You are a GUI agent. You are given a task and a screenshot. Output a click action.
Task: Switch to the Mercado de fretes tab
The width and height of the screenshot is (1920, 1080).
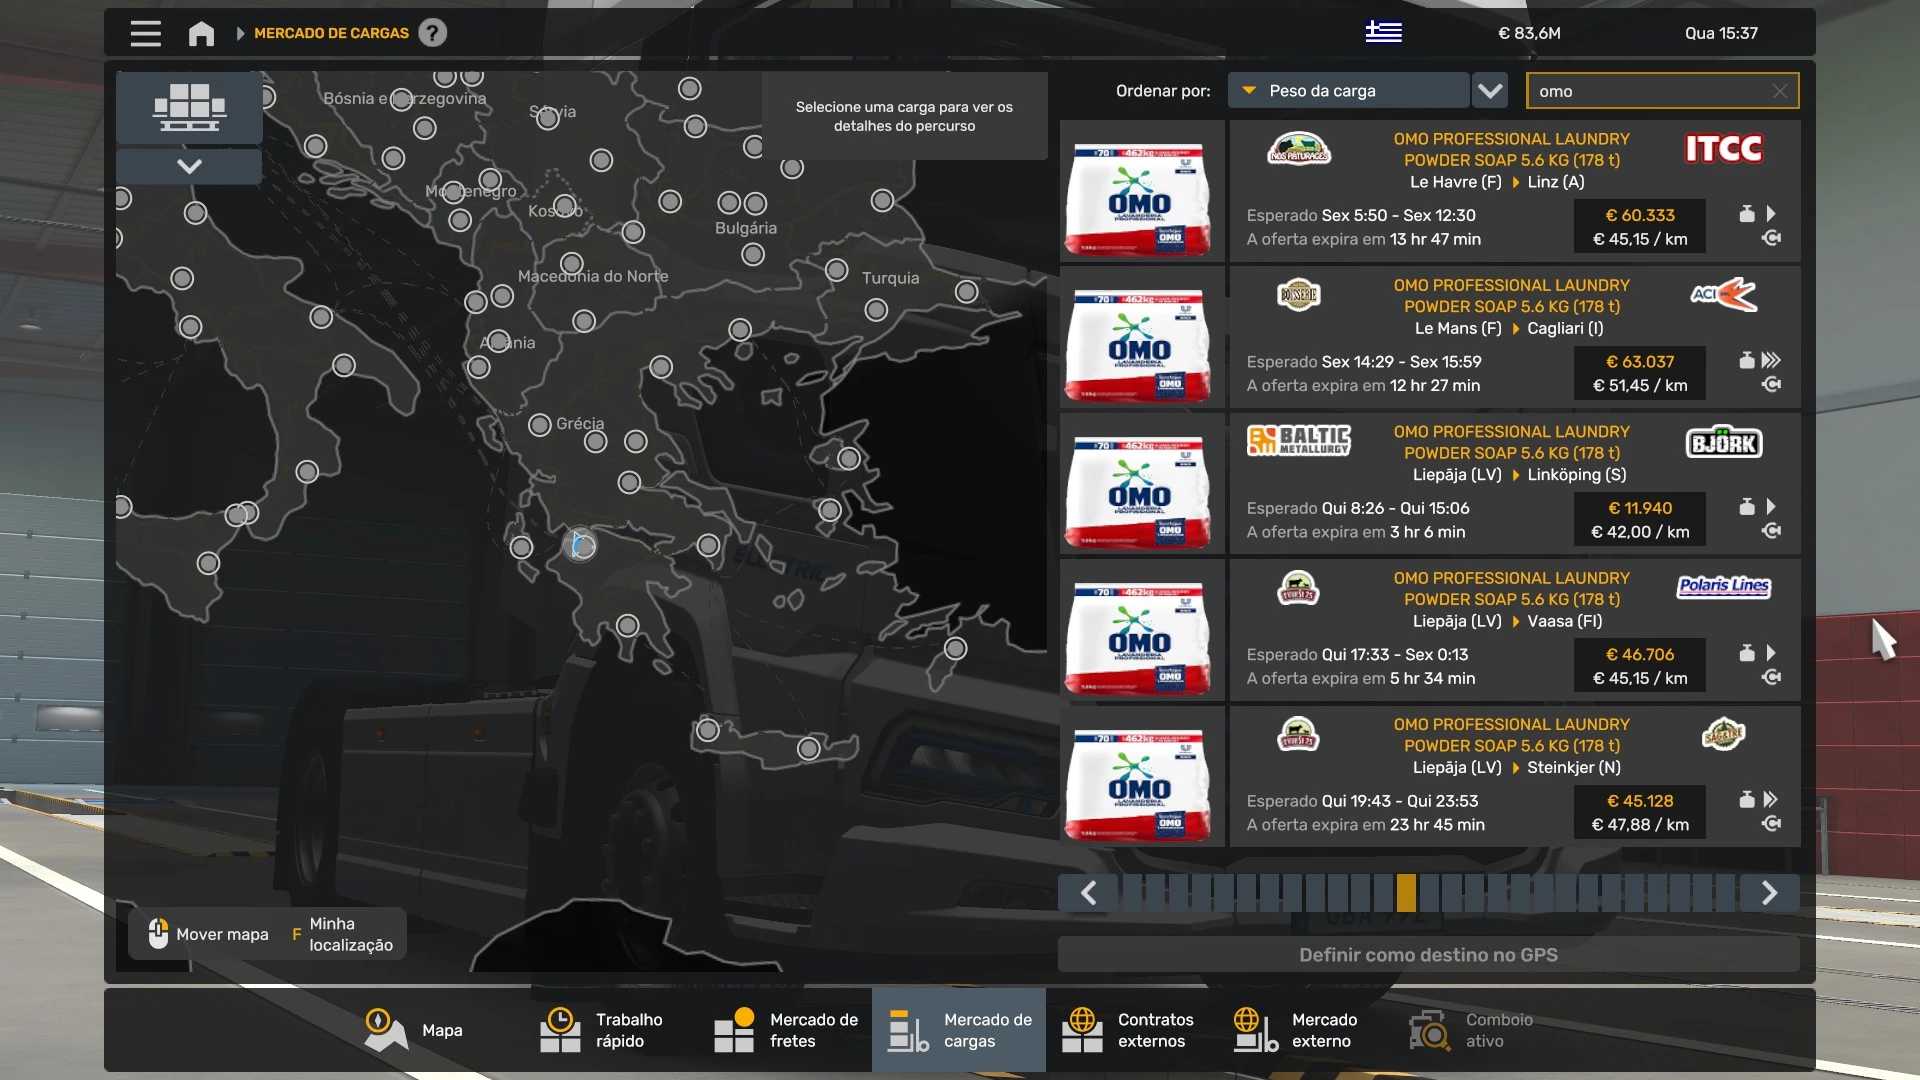[x=785, y=1030]
